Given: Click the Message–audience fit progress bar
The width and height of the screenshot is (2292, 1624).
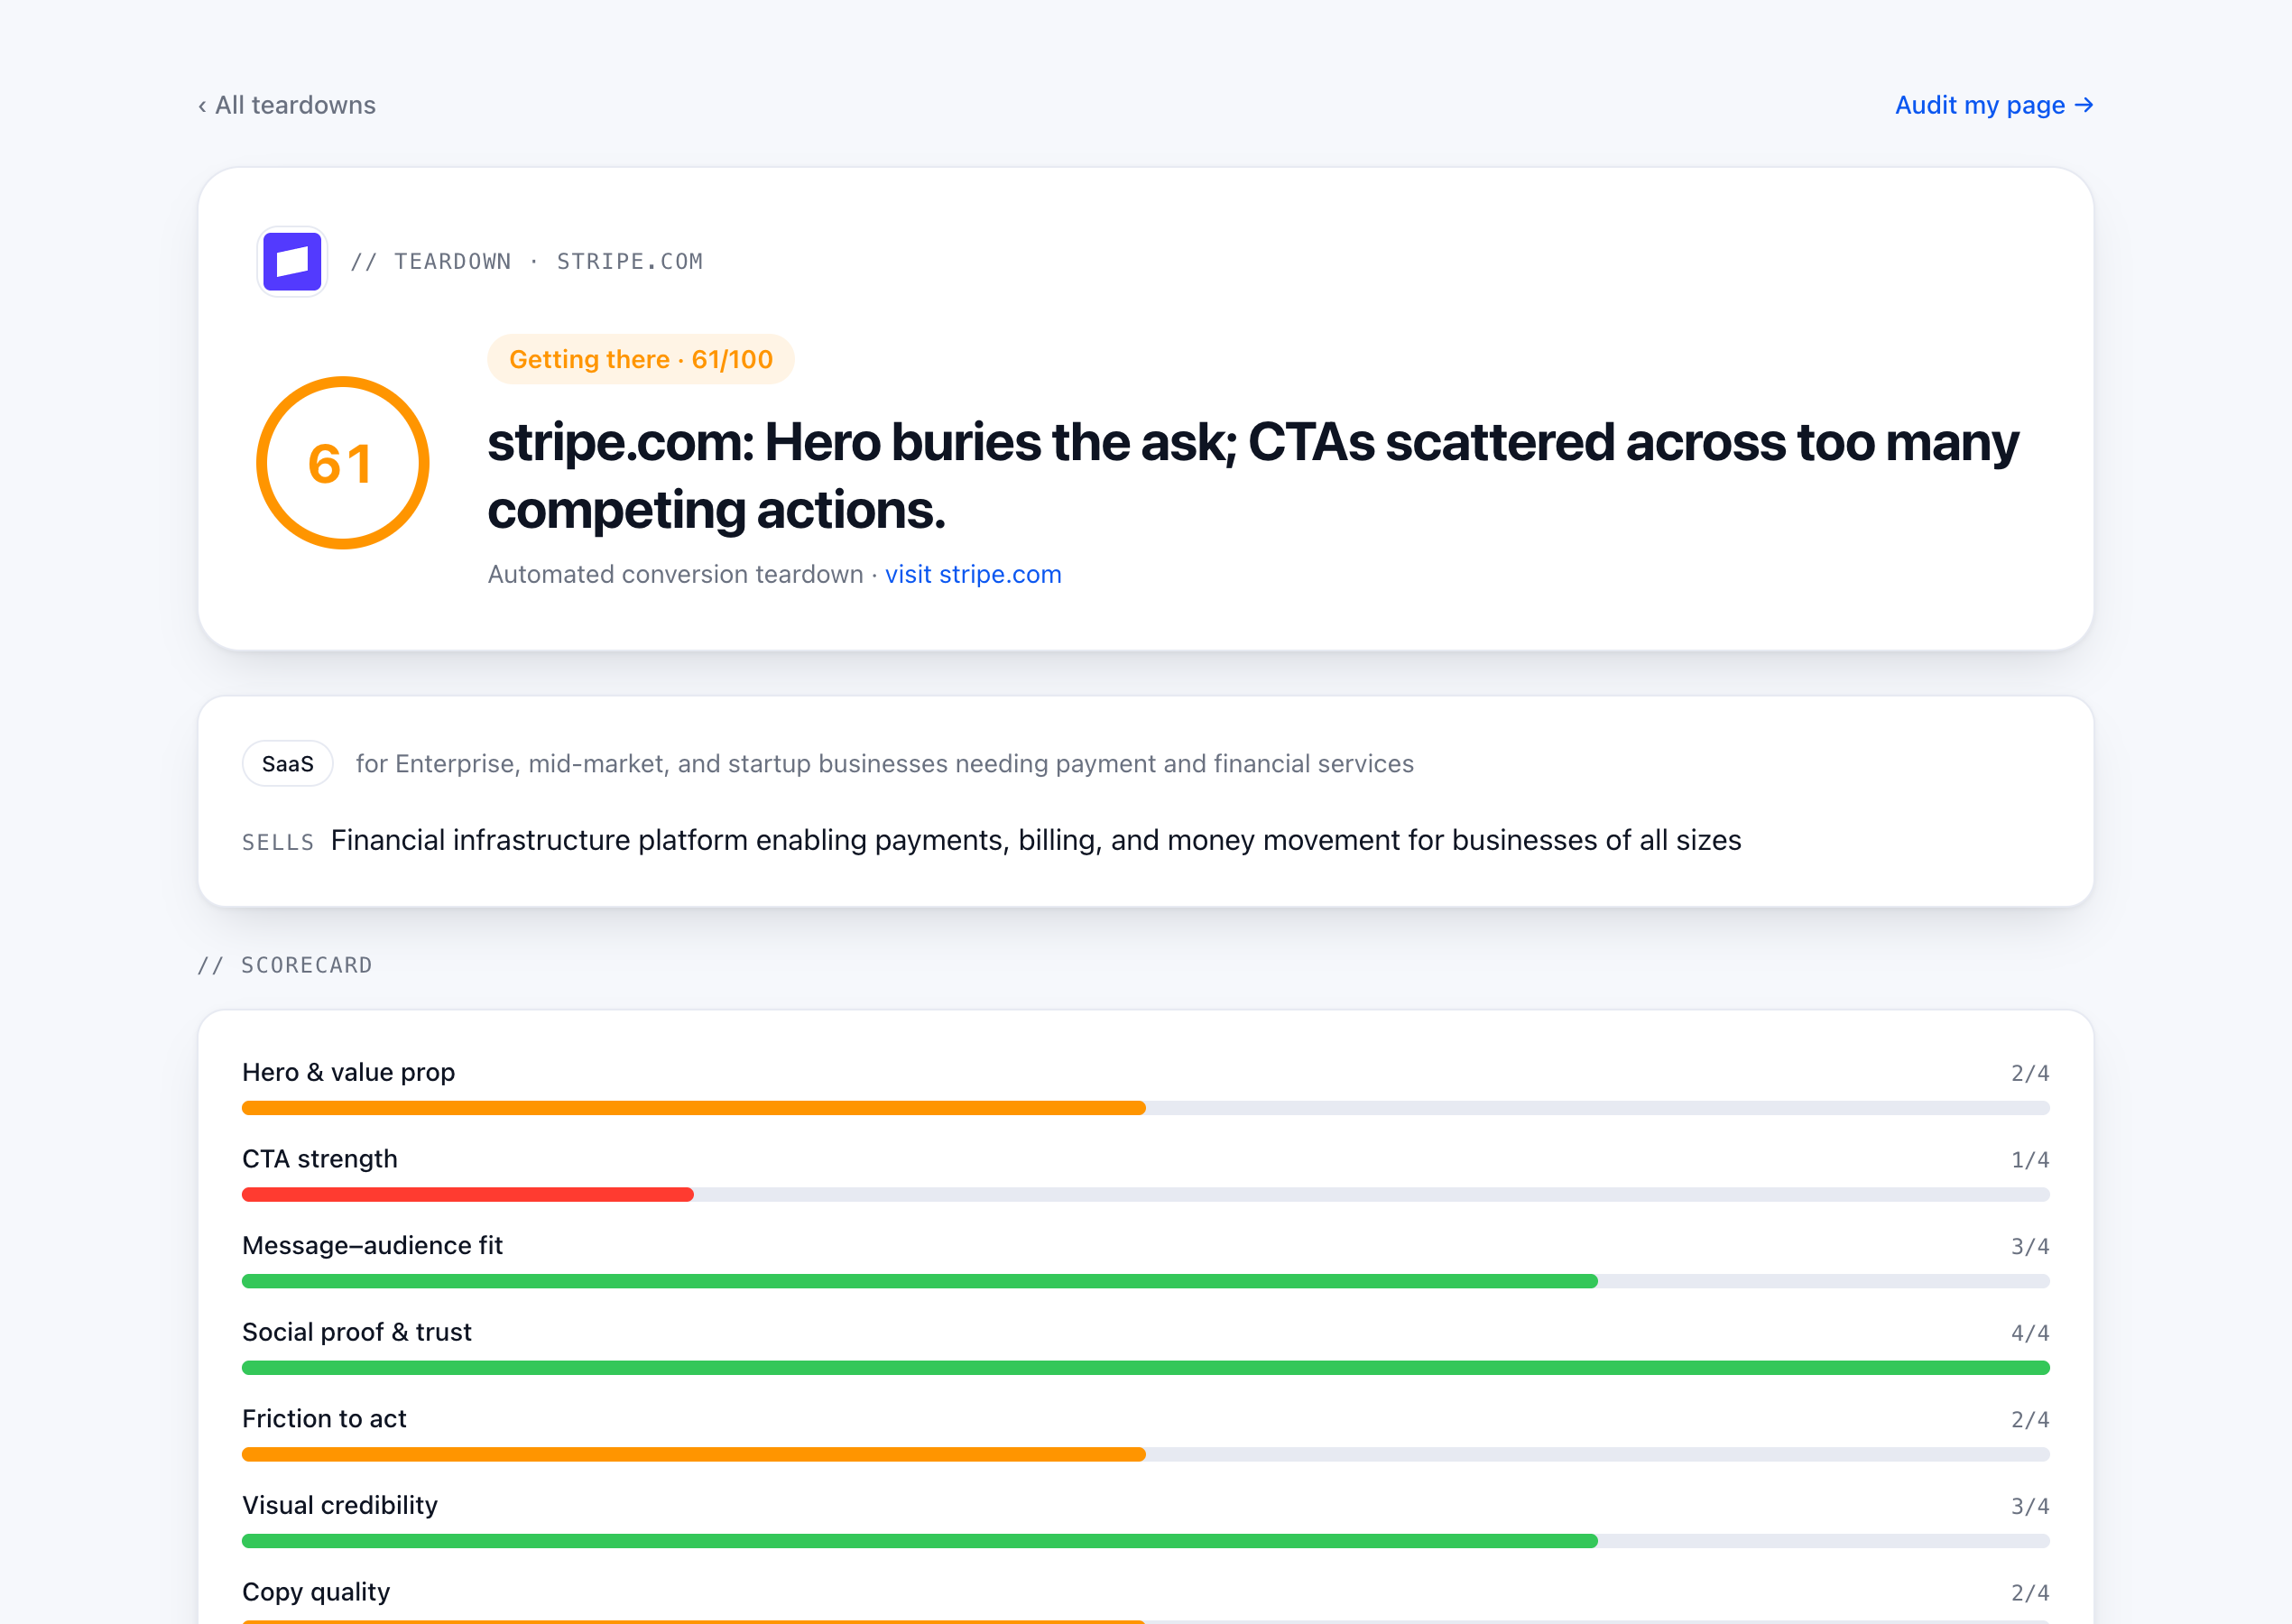Looking at the screenshot, I should click(x=1146, y=1281).
